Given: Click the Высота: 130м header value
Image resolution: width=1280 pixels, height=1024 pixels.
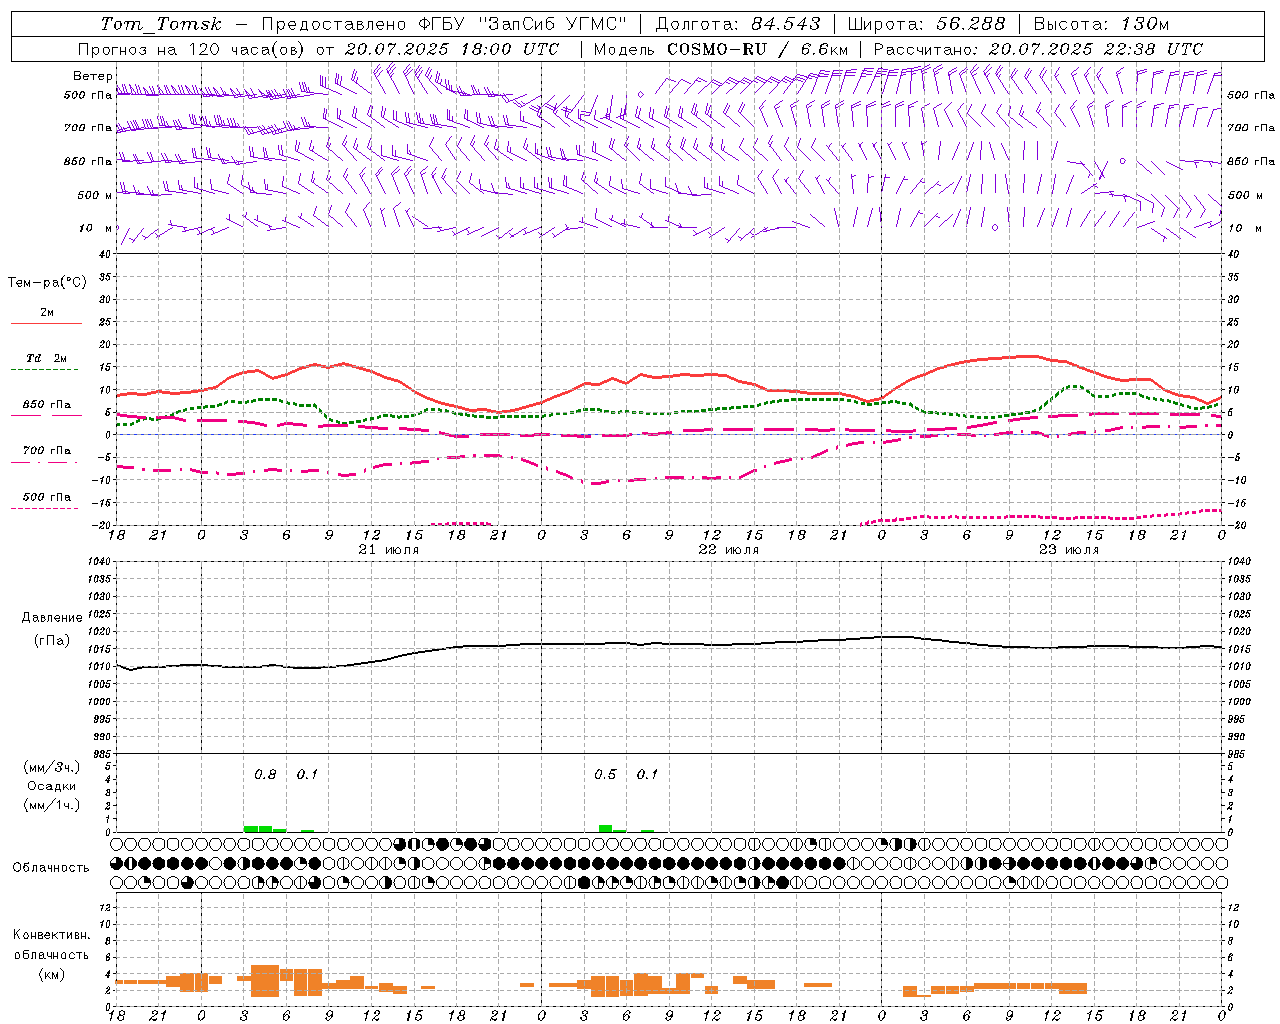Looking at the screenshot, I should 1101,24.
